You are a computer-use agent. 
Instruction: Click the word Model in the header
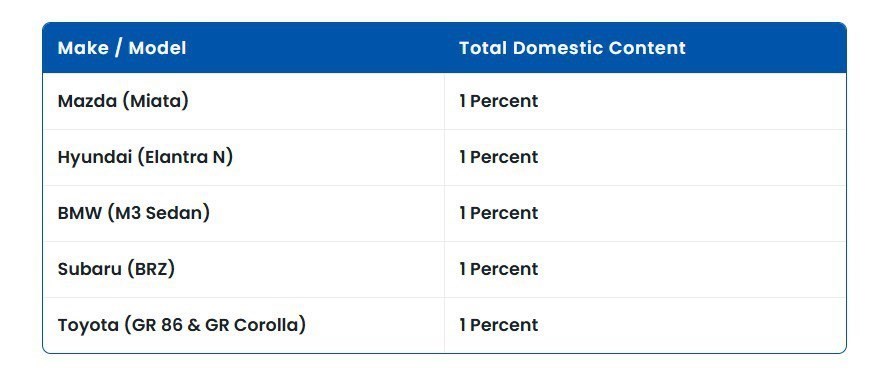[157, 48]
